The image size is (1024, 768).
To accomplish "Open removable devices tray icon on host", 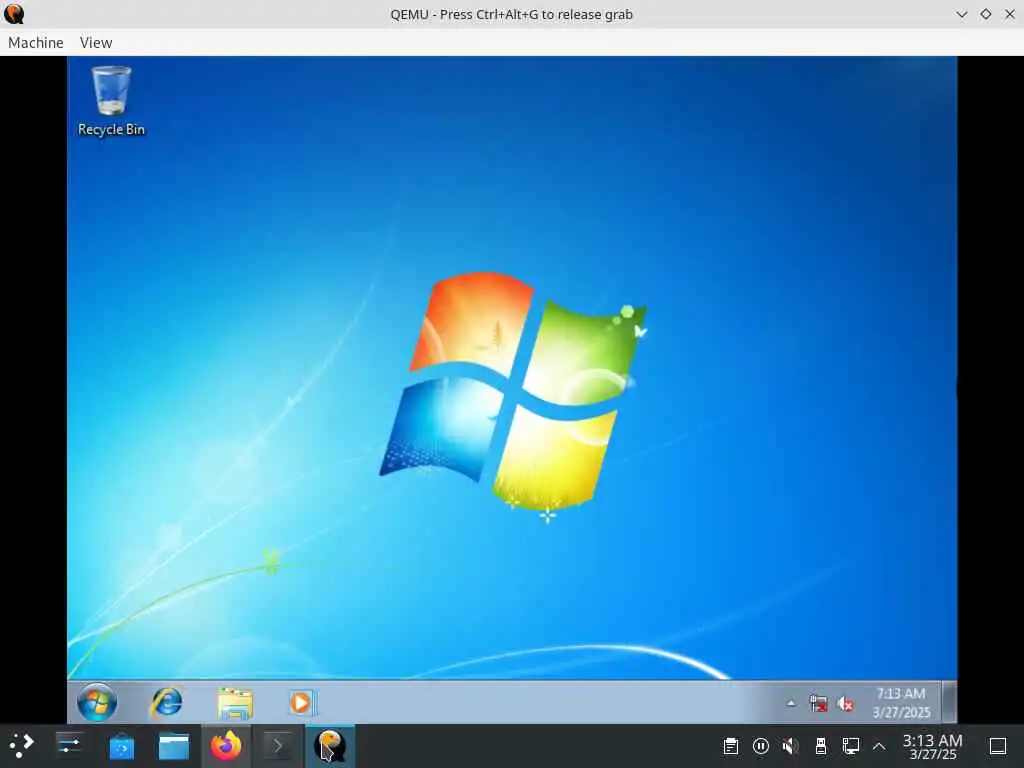I will [821, 746].
